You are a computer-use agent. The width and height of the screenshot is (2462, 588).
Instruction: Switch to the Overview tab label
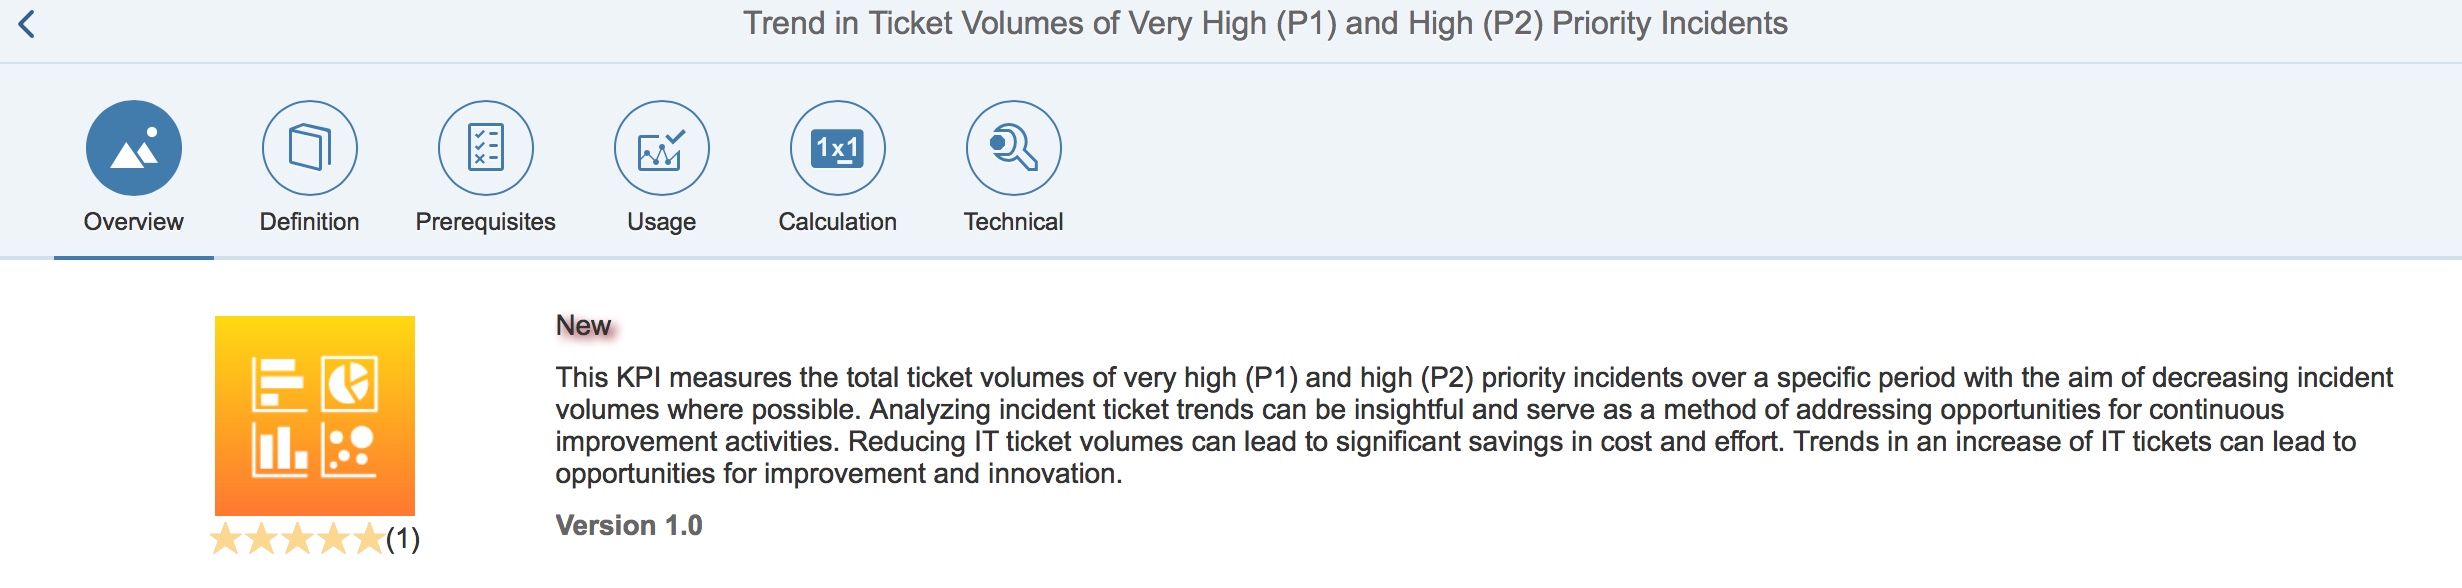(134, 222)
